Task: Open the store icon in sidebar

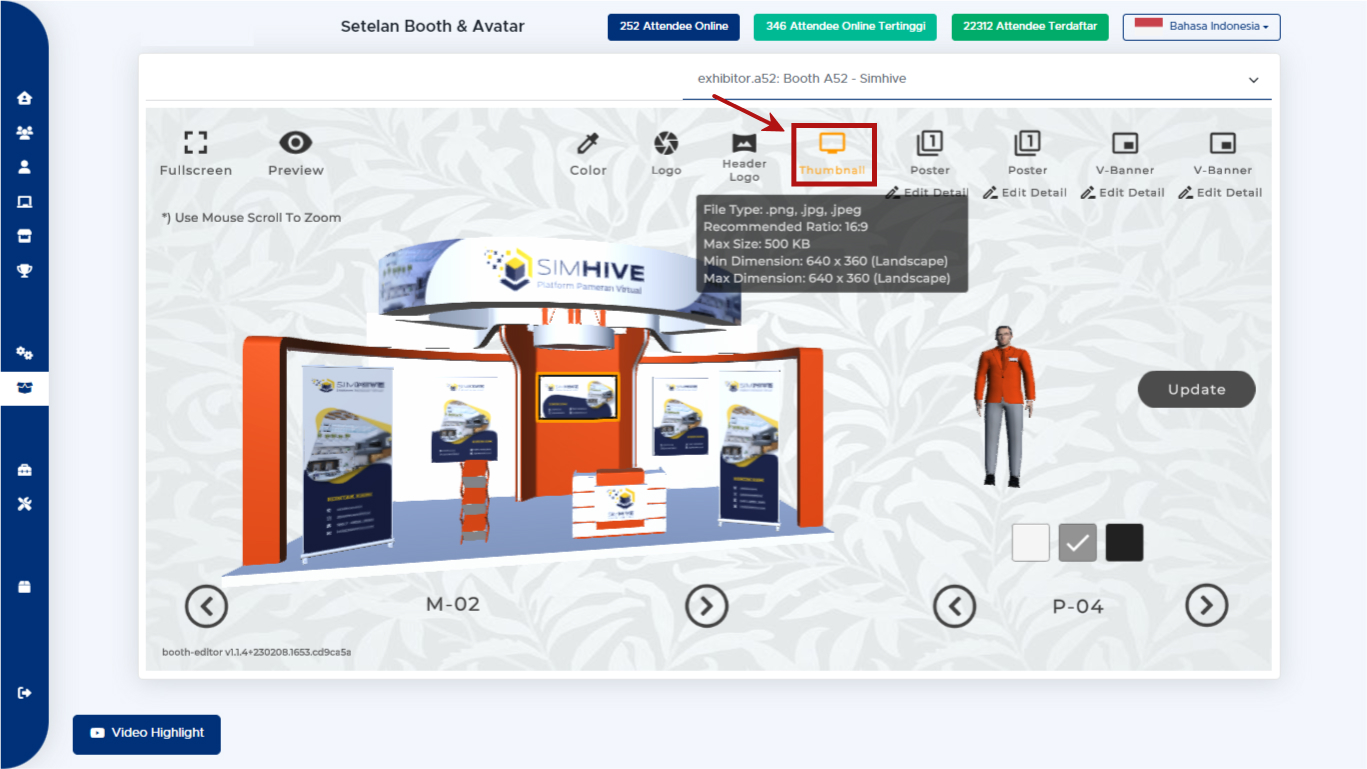Action: coord(24,236)
